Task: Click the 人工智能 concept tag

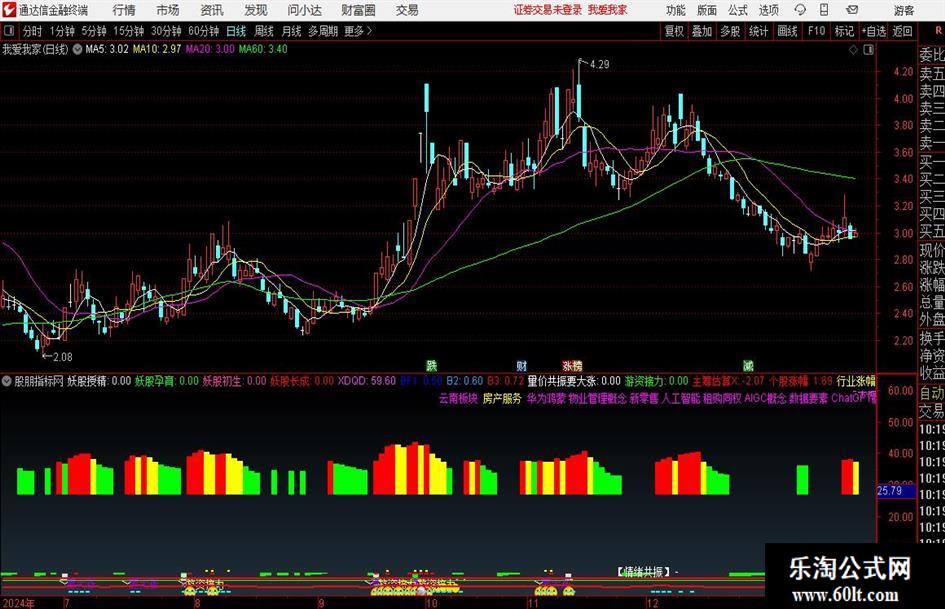Action: tap(680, 399)
